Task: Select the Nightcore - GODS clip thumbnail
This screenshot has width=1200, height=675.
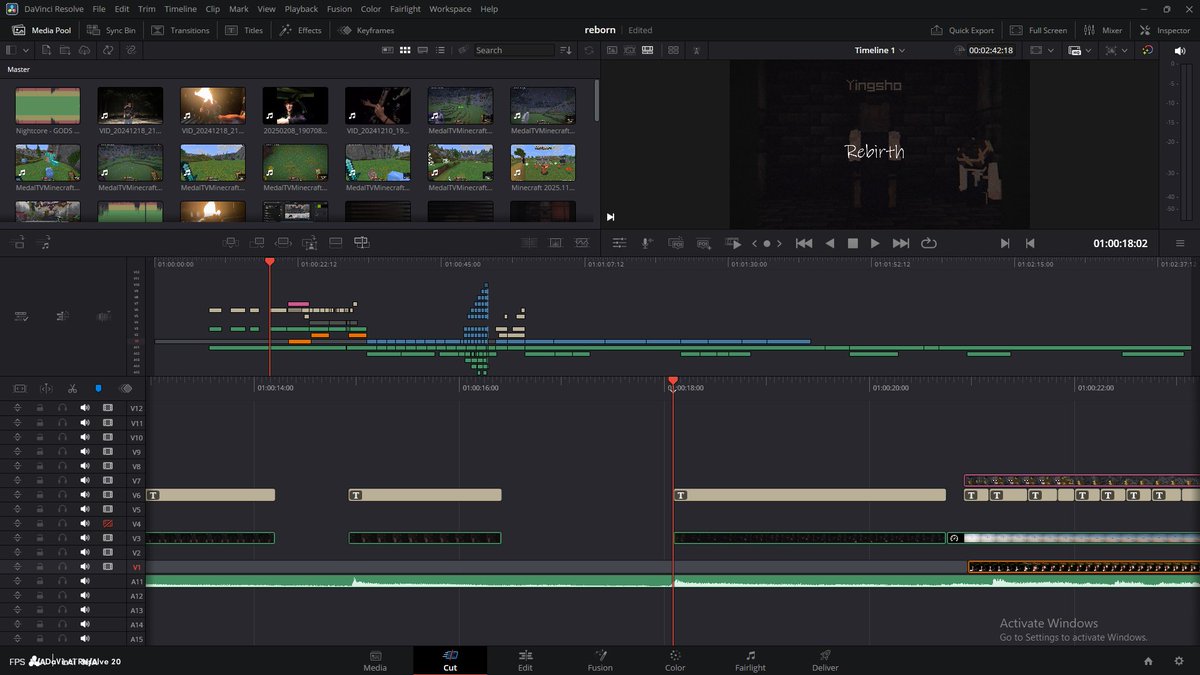Action: (47, 103)
